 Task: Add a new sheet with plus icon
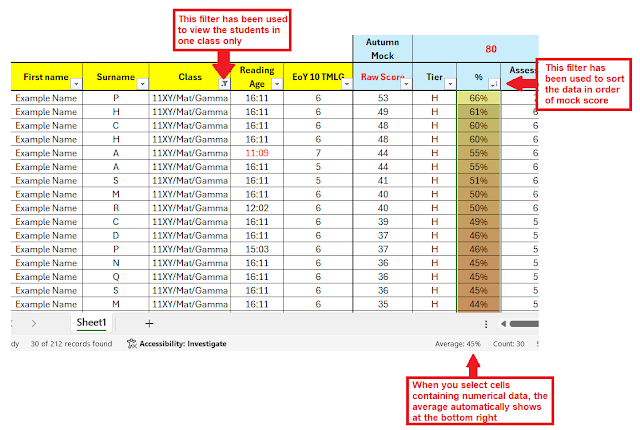[x=149, y=323]
